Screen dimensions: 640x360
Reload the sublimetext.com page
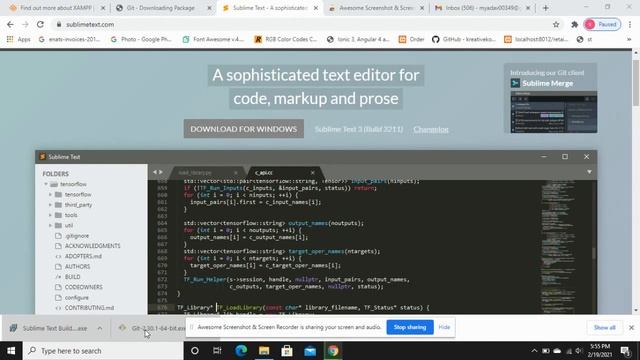tap(40, 24)
